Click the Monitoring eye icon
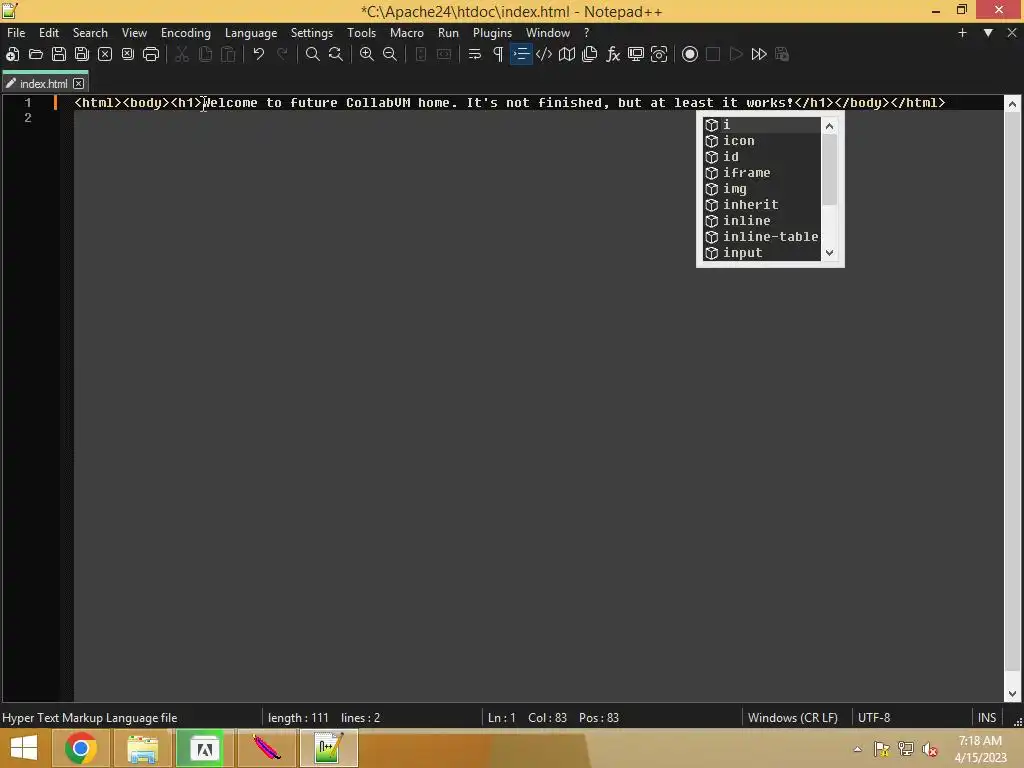1024x768 pixels. [x=659, y=54]
